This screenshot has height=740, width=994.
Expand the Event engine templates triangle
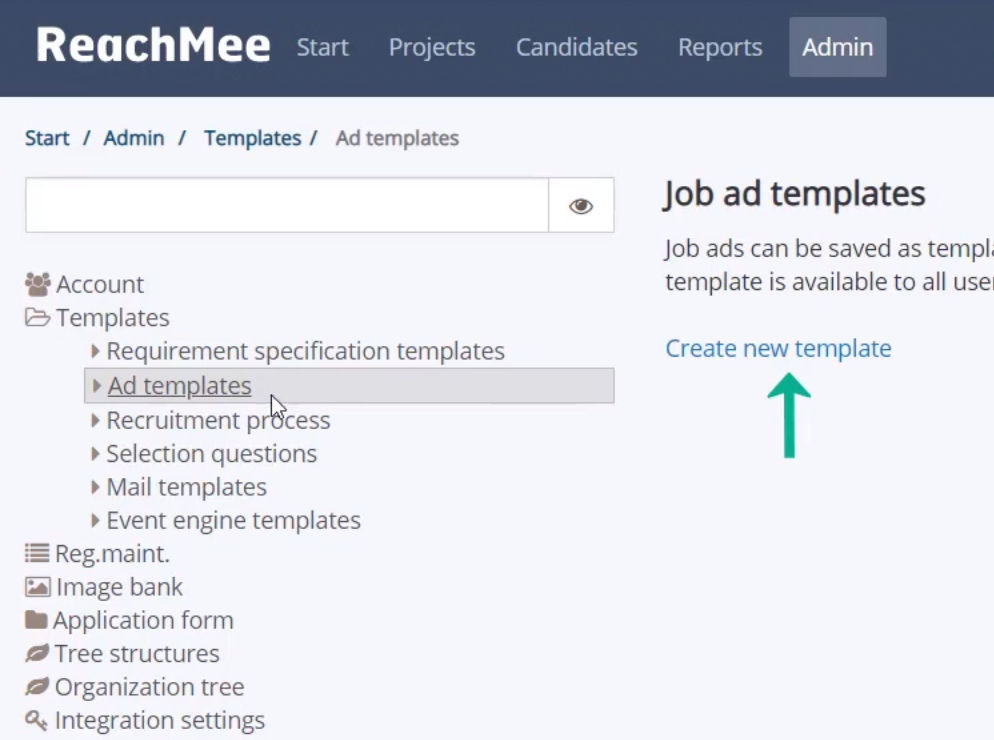tap(95, 520)
